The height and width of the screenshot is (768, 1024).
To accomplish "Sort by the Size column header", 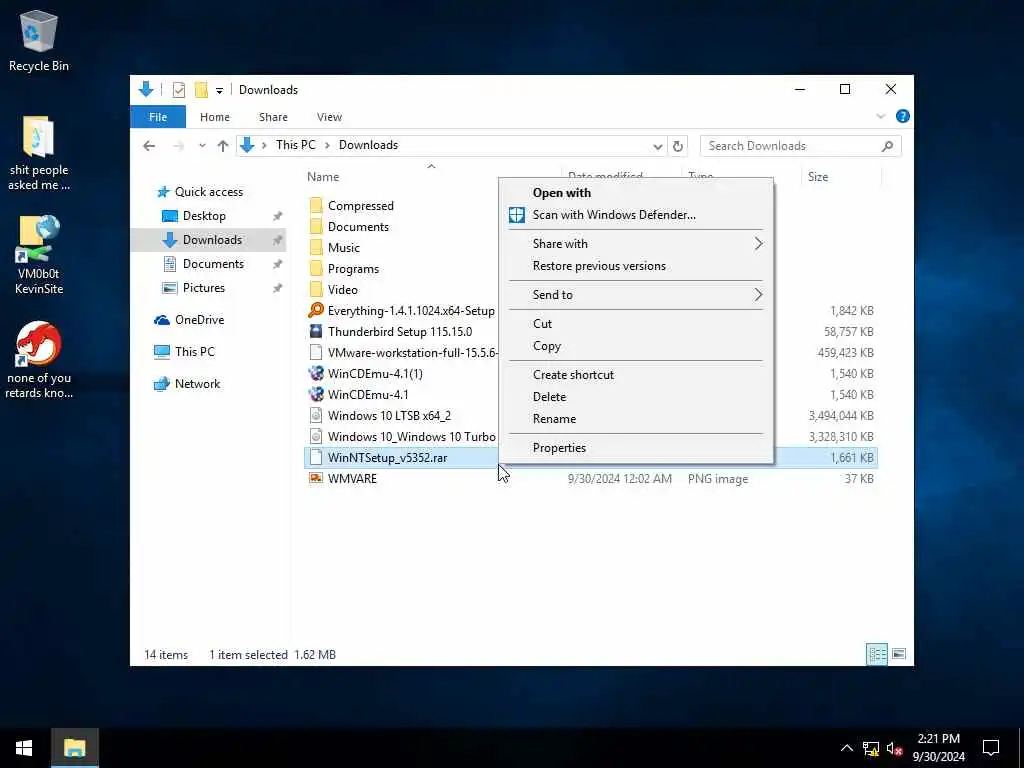I will point(818,176).
